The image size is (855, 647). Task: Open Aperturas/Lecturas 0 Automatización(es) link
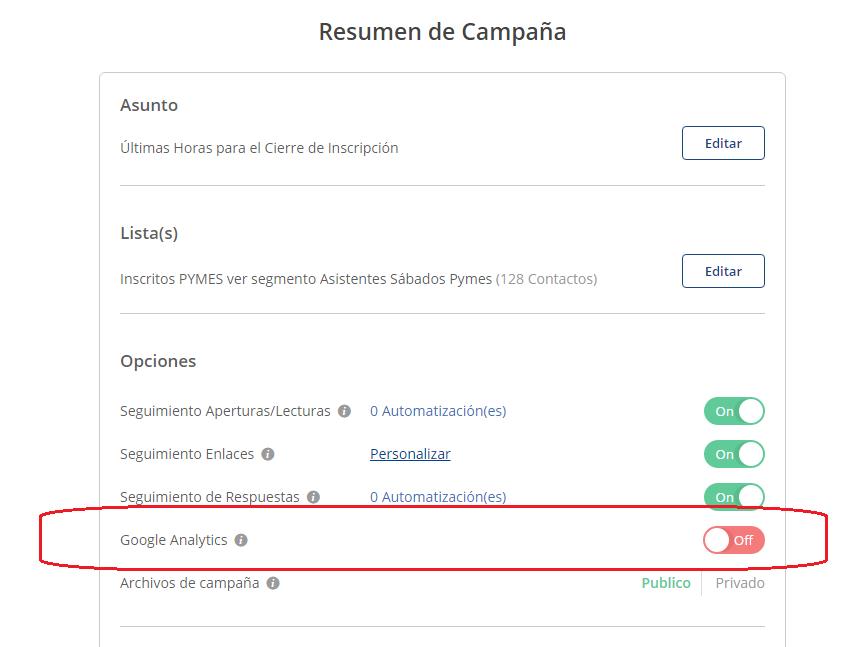[438, 411]
